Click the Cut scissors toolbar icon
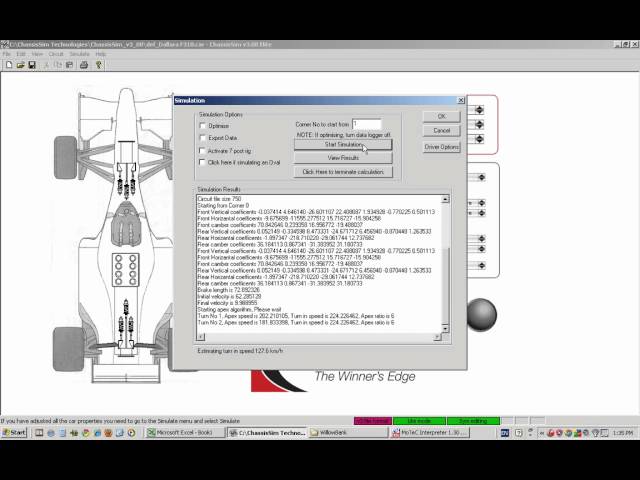 [47, 65]
